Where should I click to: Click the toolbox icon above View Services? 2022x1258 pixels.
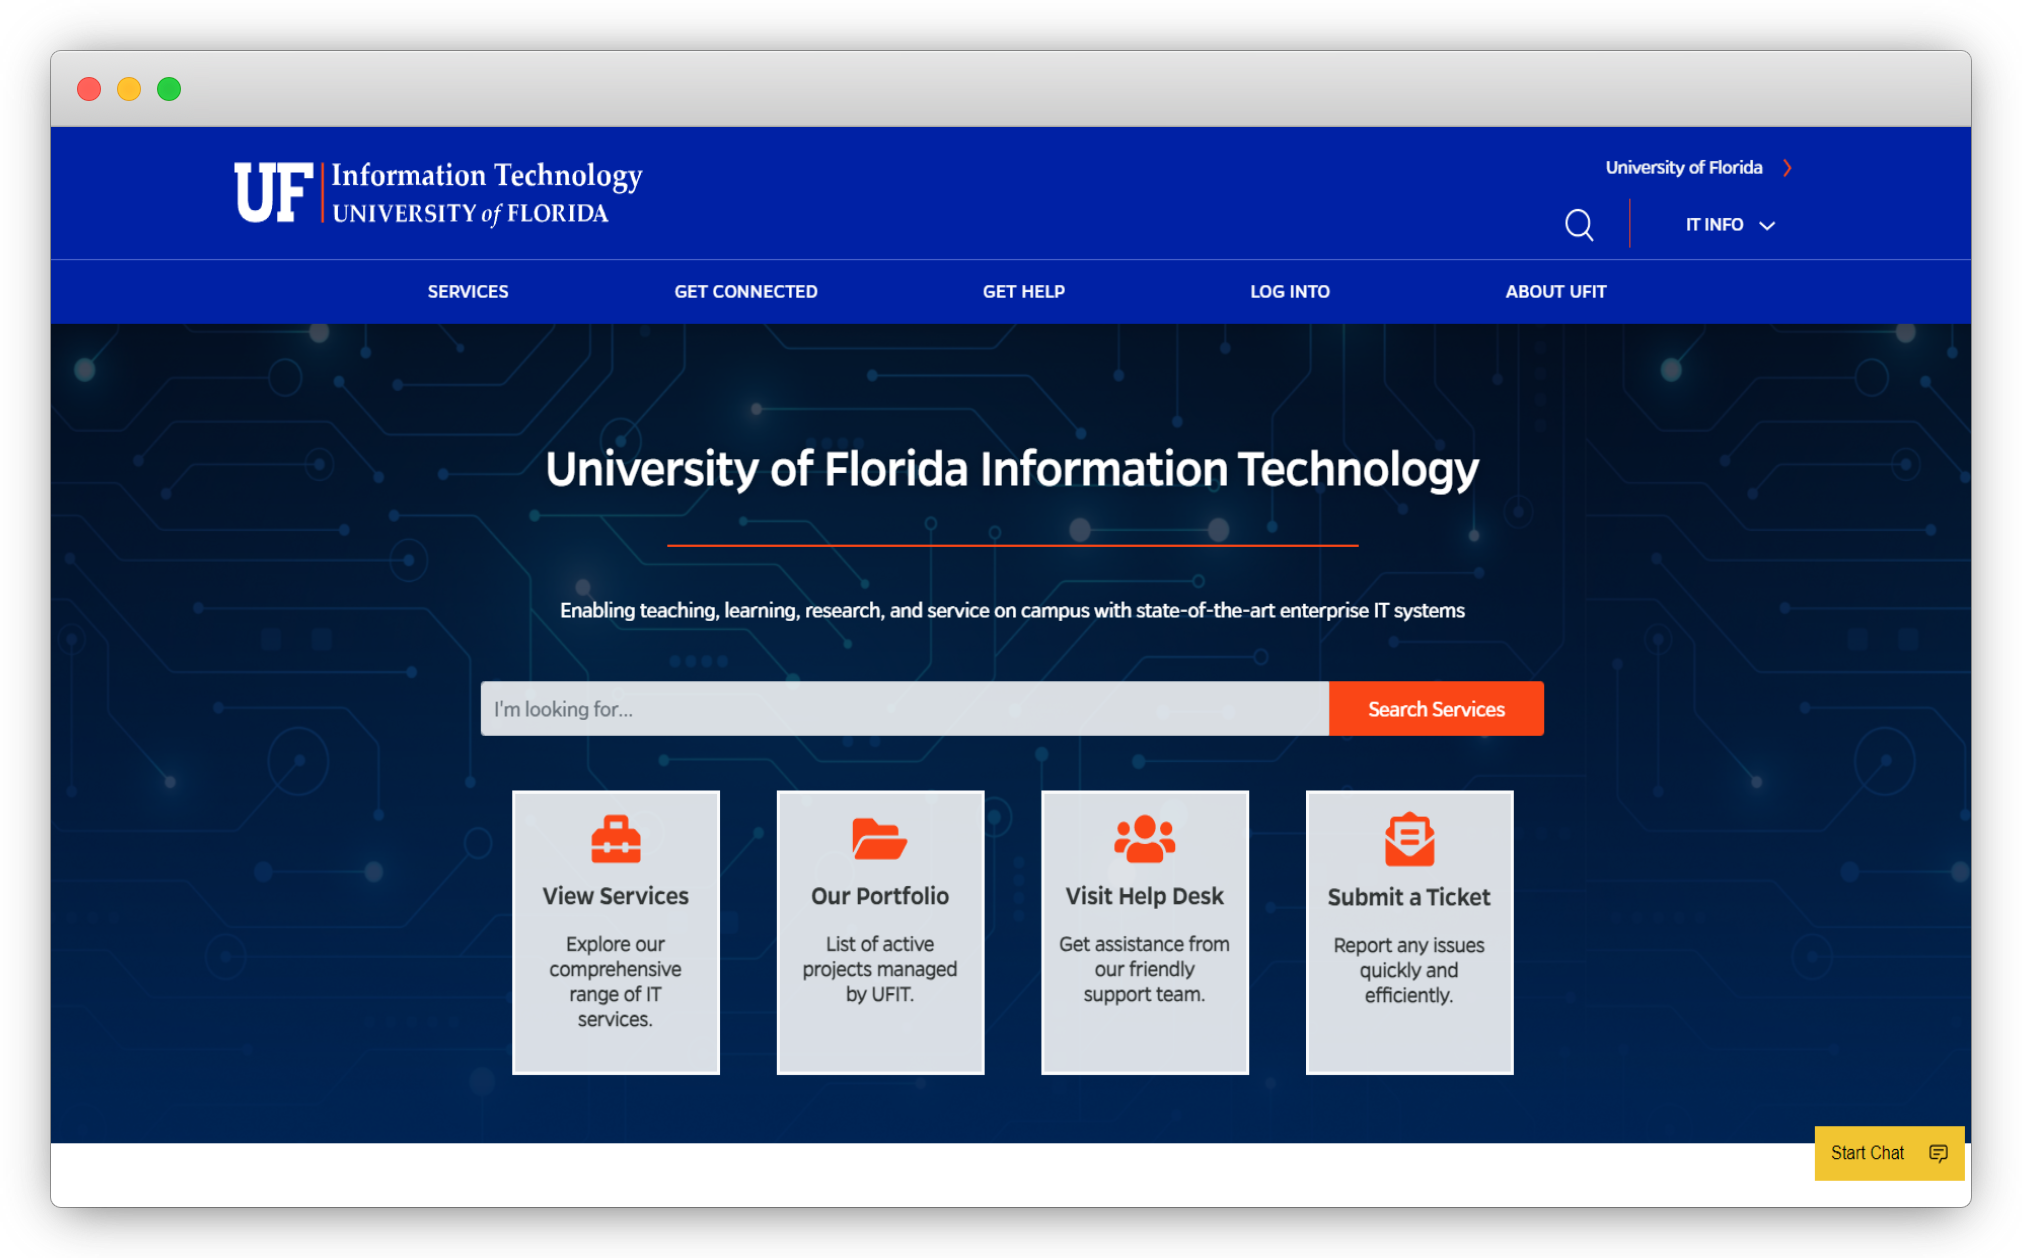[x=615, y=839]
